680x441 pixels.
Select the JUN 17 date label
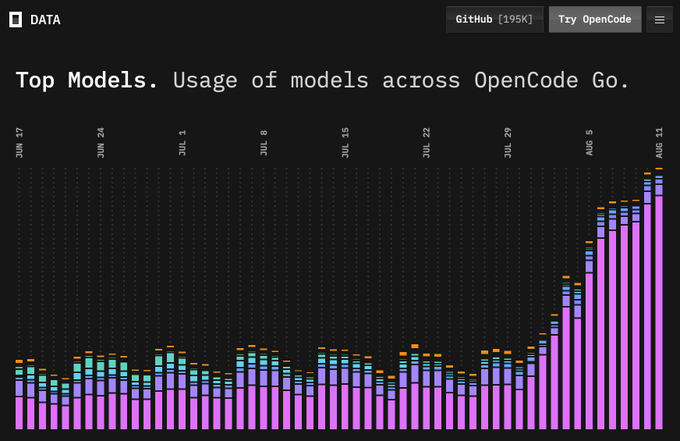click(19, 143)
